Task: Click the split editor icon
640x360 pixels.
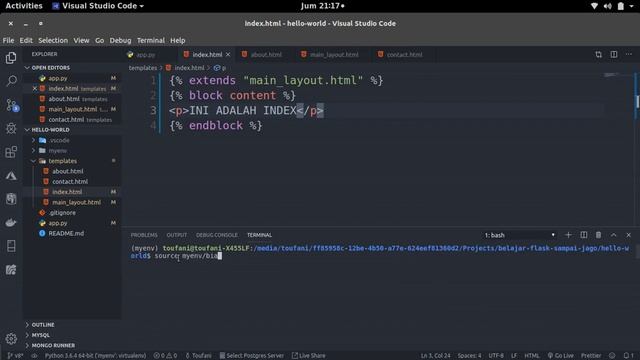Action: [613, 54]
